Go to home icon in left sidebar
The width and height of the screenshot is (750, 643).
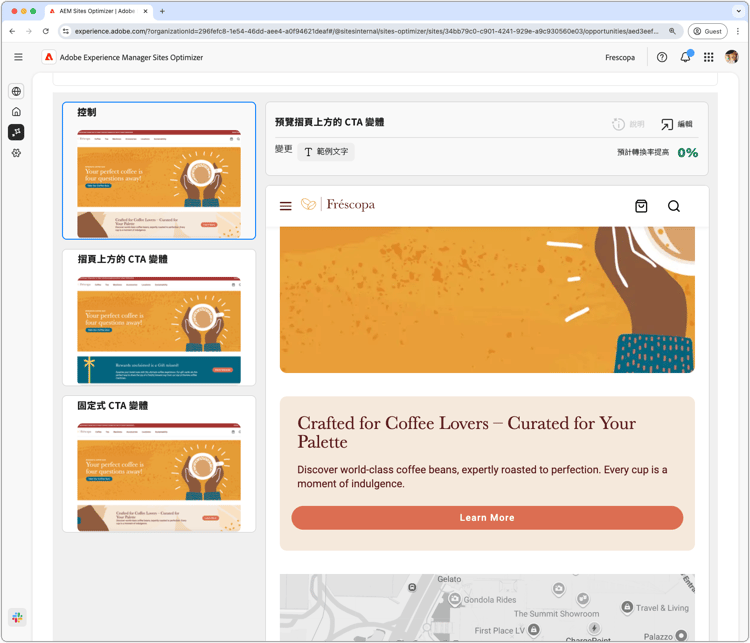[16, 111]
